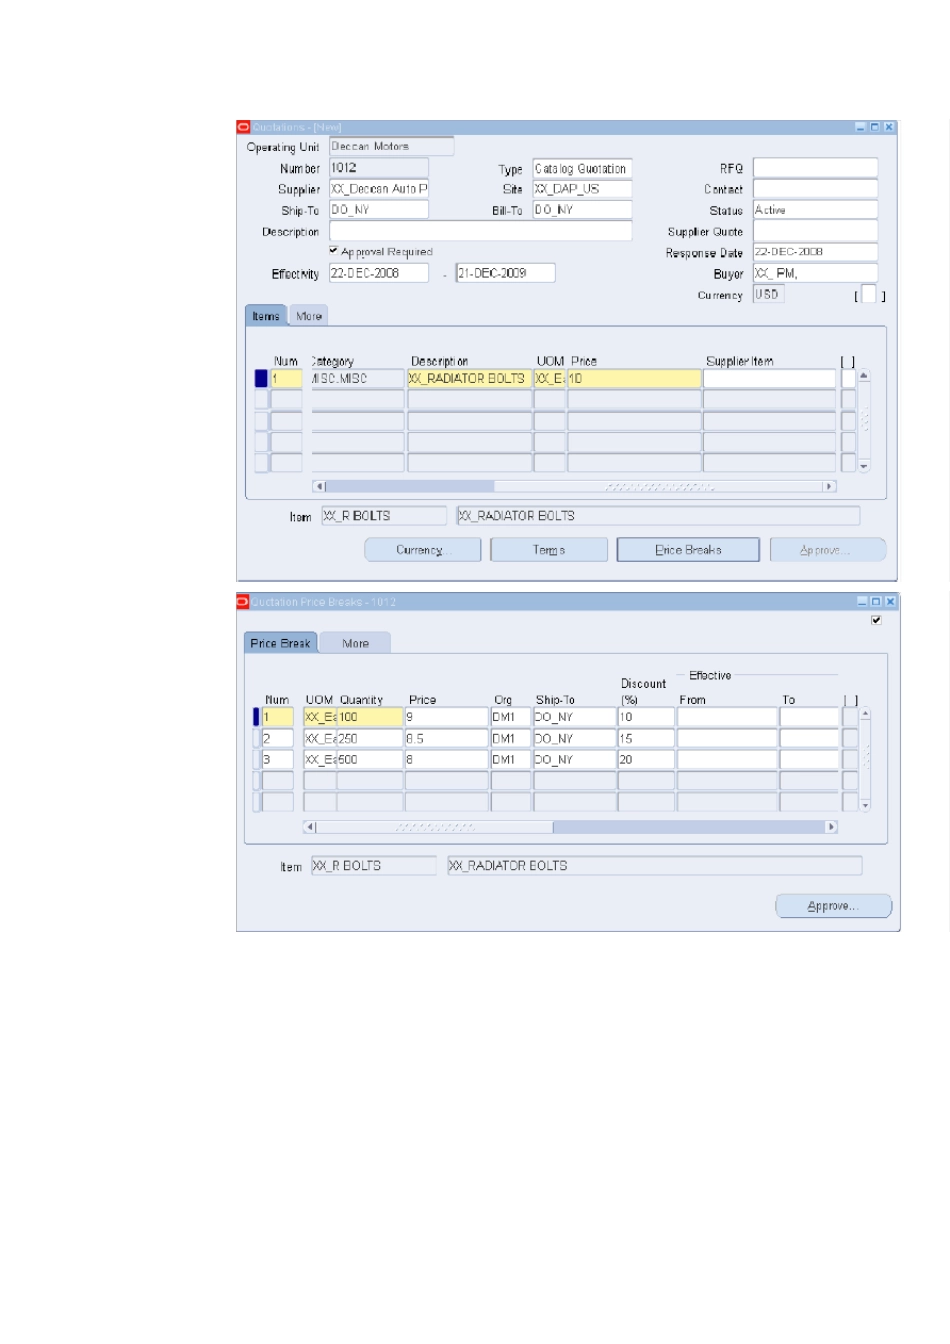Click the Oracle icon in Quotations title bar
This screenshot has width=950, height=1344.
coord(243,127)
